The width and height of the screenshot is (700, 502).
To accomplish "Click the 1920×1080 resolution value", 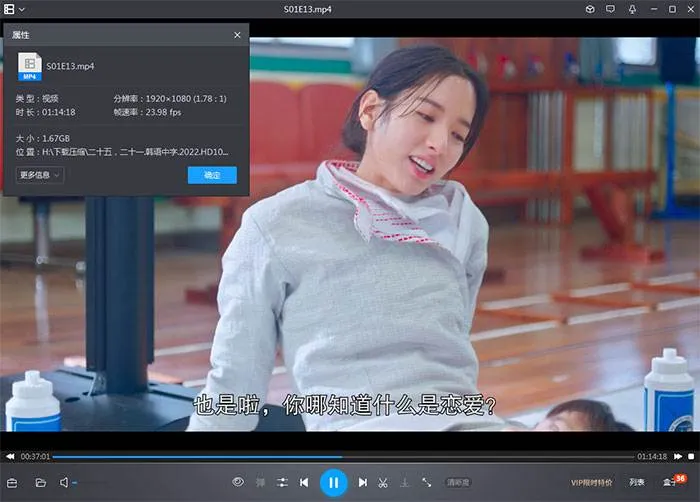I will 168,98.
